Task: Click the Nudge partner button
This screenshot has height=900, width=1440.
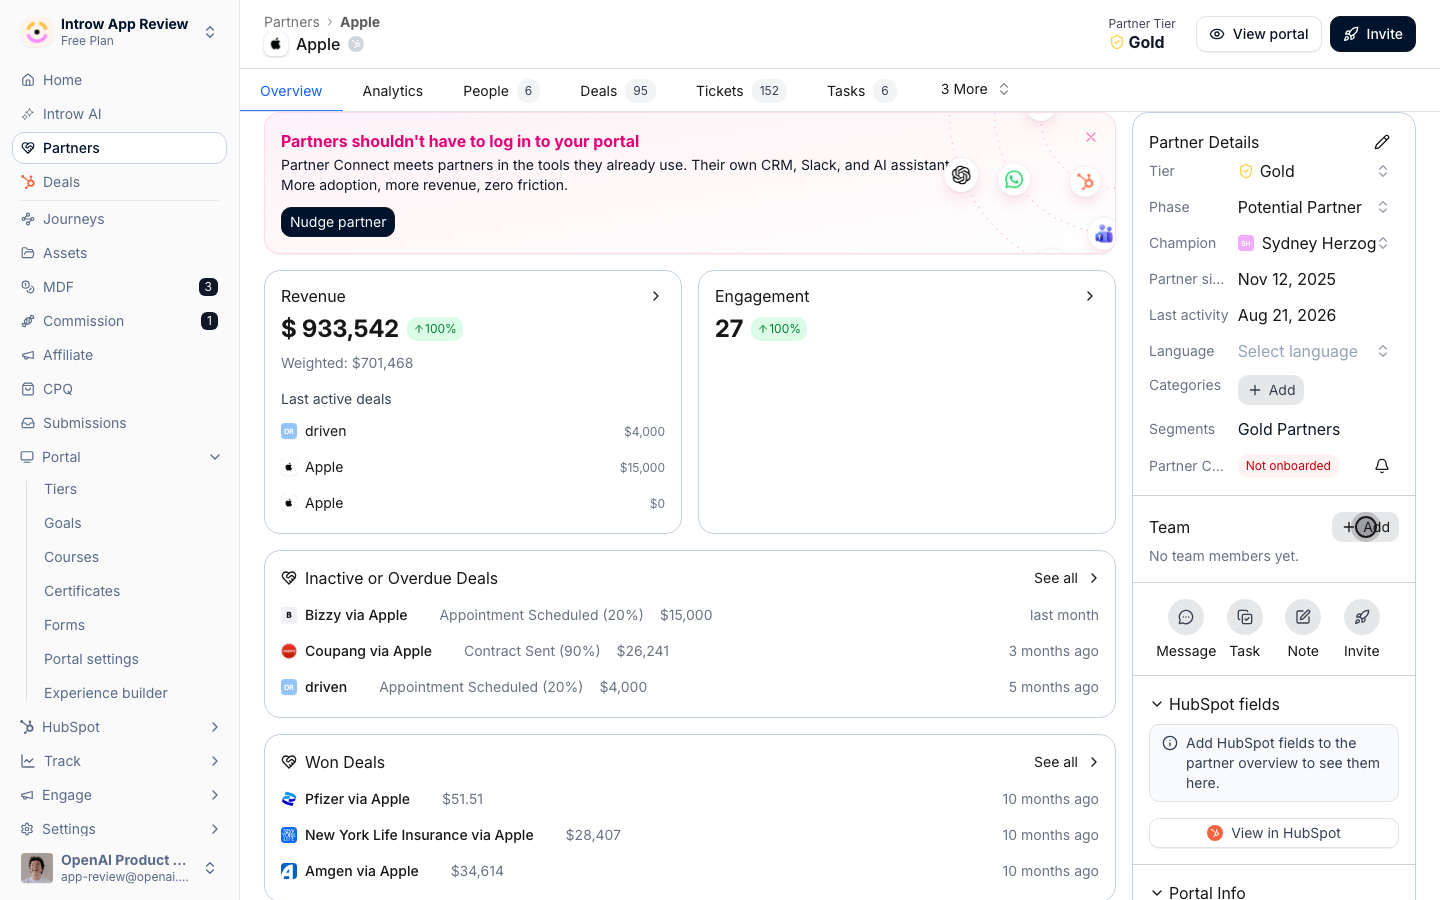Action: coord(338,222)
